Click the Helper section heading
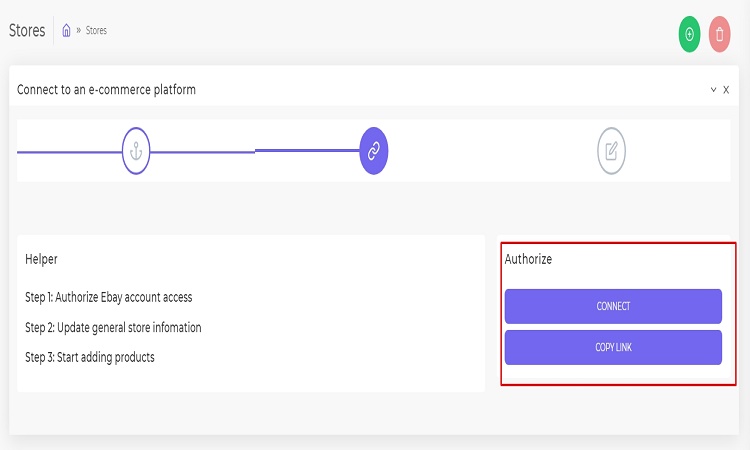 [41, 259]
